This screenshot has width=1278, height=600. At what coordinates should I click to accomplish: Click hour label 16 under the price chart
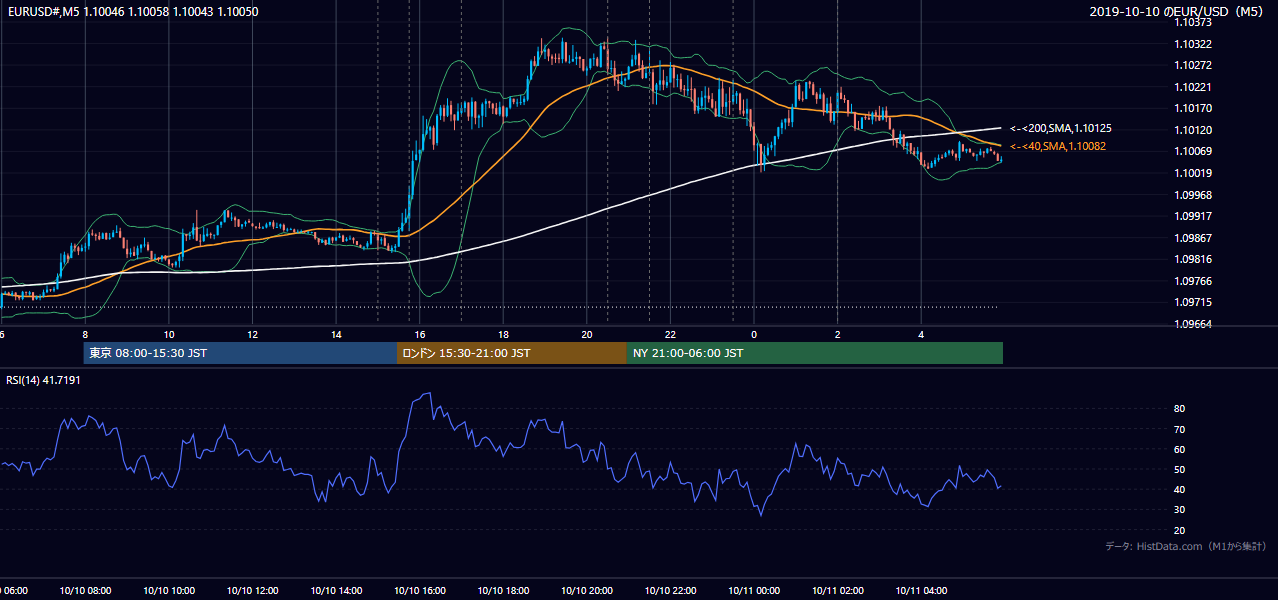point(420,335)
